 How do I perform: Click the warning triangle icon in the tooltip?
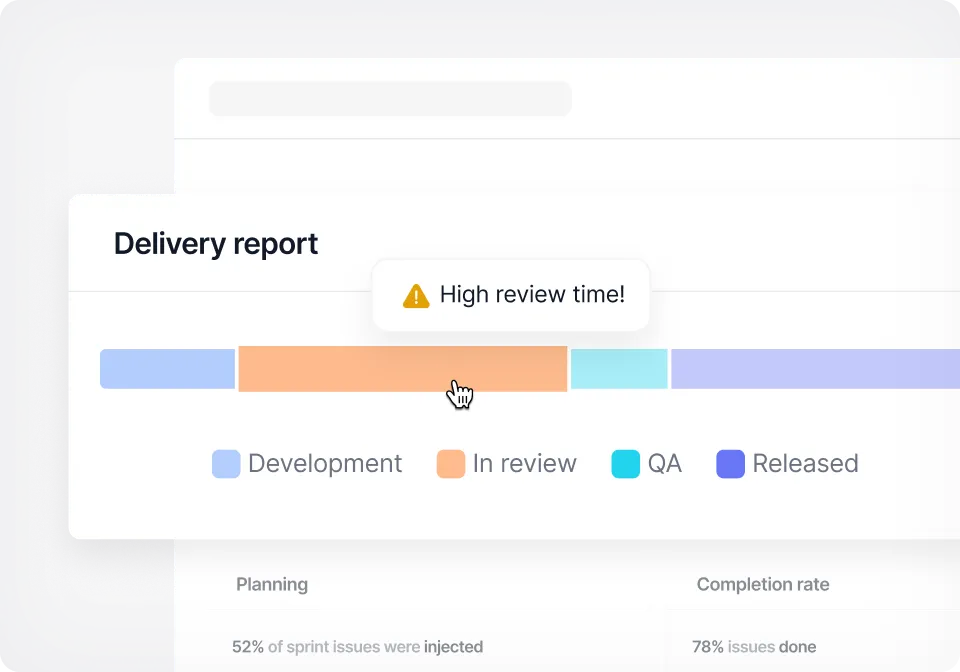click(415, 295)
